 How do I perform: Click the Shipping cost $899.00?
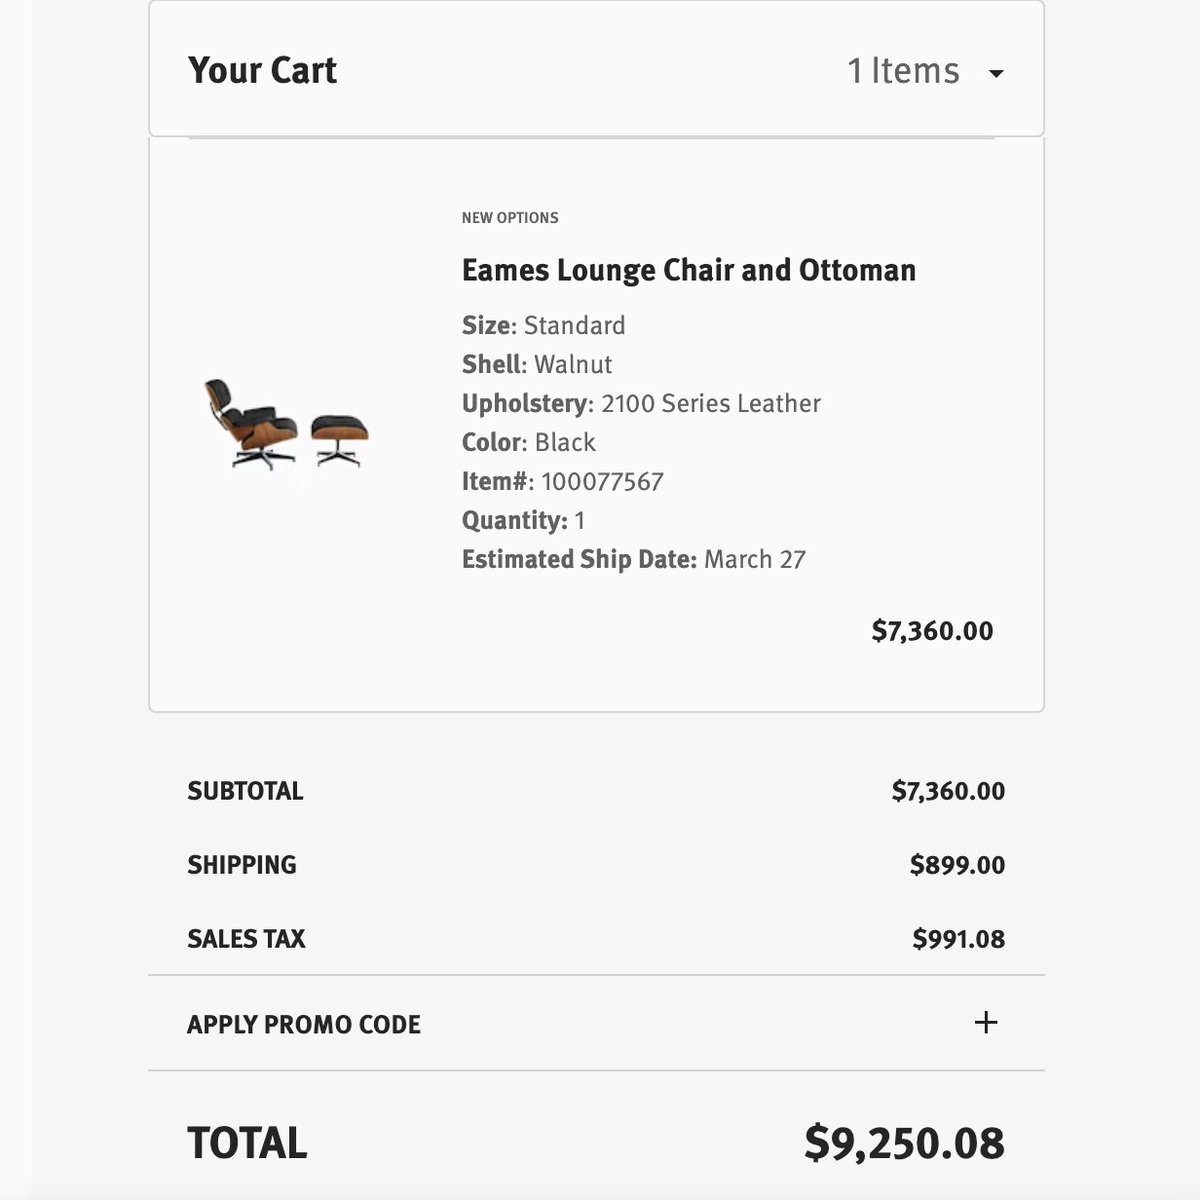pos(957,865)
